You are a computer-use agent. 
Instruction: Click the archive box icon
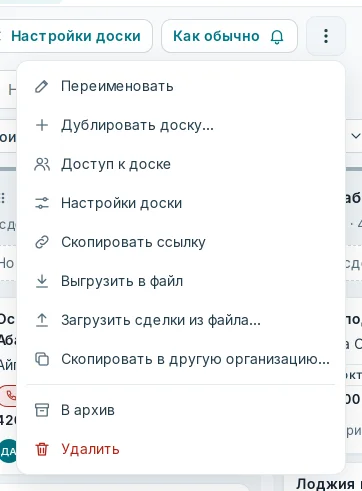pos(42,410)
